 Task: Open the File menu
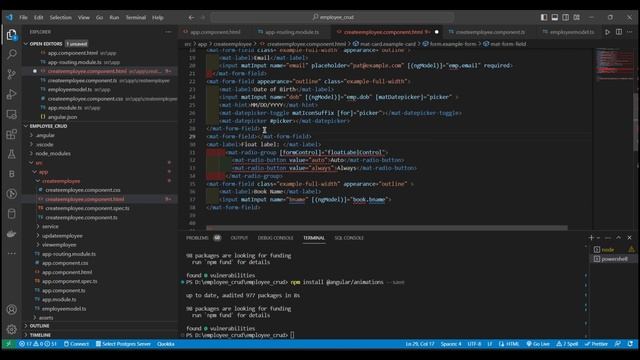23,18
